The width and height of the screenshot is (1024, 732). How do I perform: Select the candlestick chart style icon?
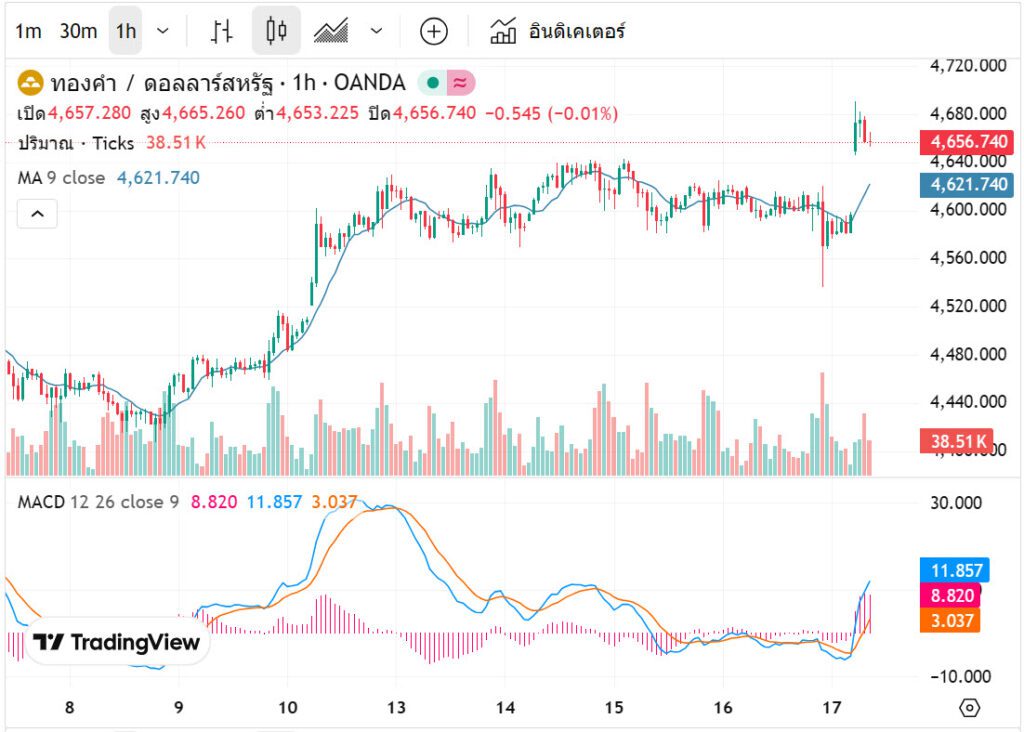(x=276, y=31)
